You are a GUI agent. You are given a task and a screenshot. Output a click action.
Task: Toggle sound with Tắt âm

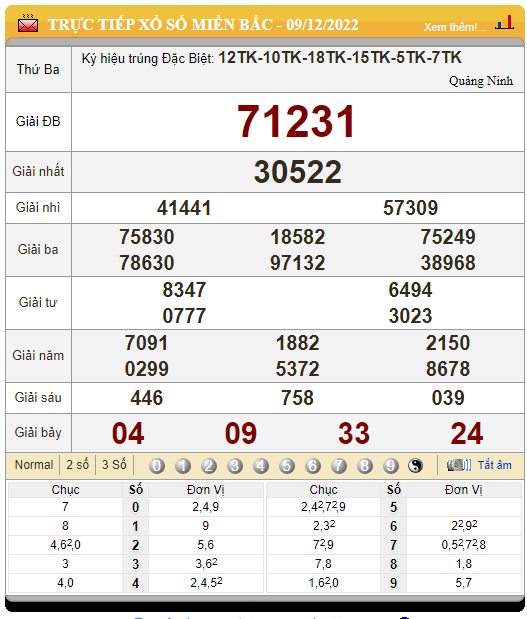click(495, 465)
